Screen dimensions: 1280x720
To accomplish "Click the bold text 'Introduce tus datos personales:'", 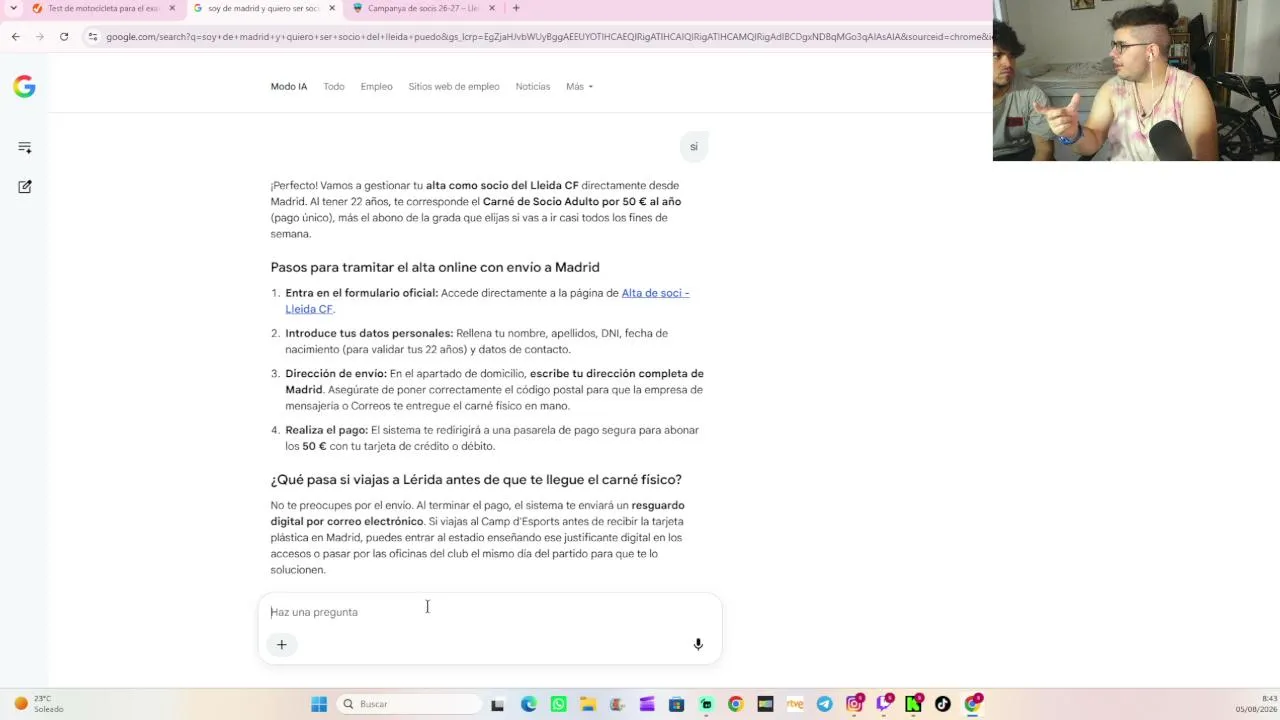I will click(x=369, y=333).
